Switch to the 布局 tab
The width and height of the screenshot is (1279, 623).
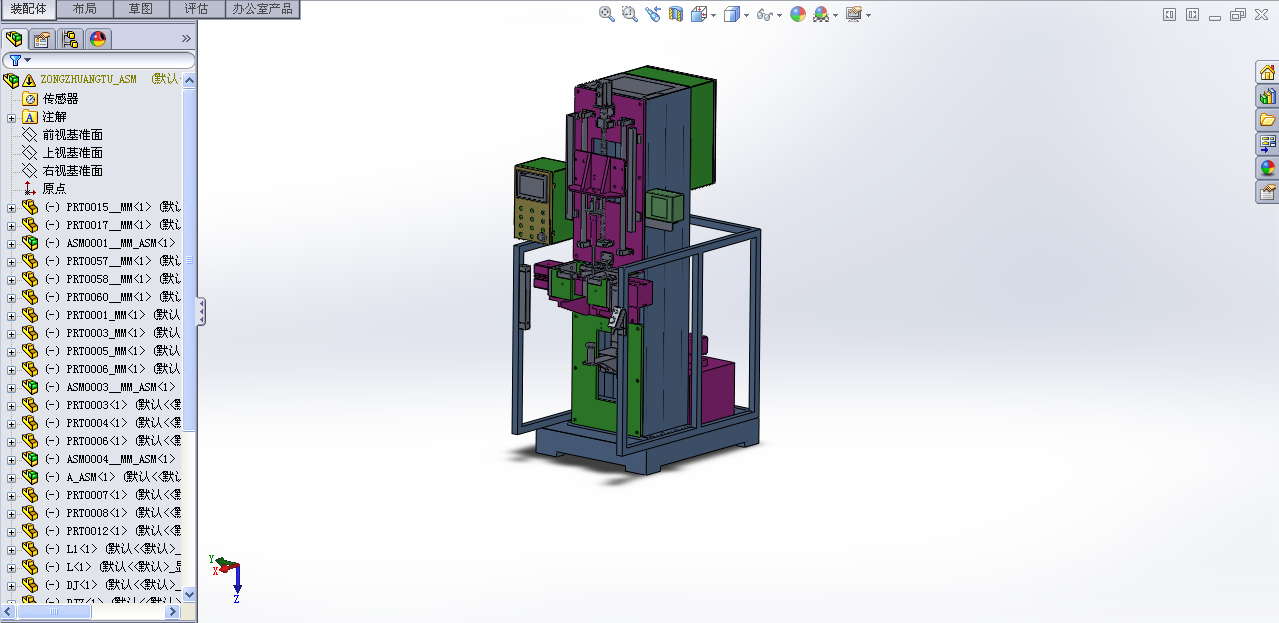click(x=85, y=9)
